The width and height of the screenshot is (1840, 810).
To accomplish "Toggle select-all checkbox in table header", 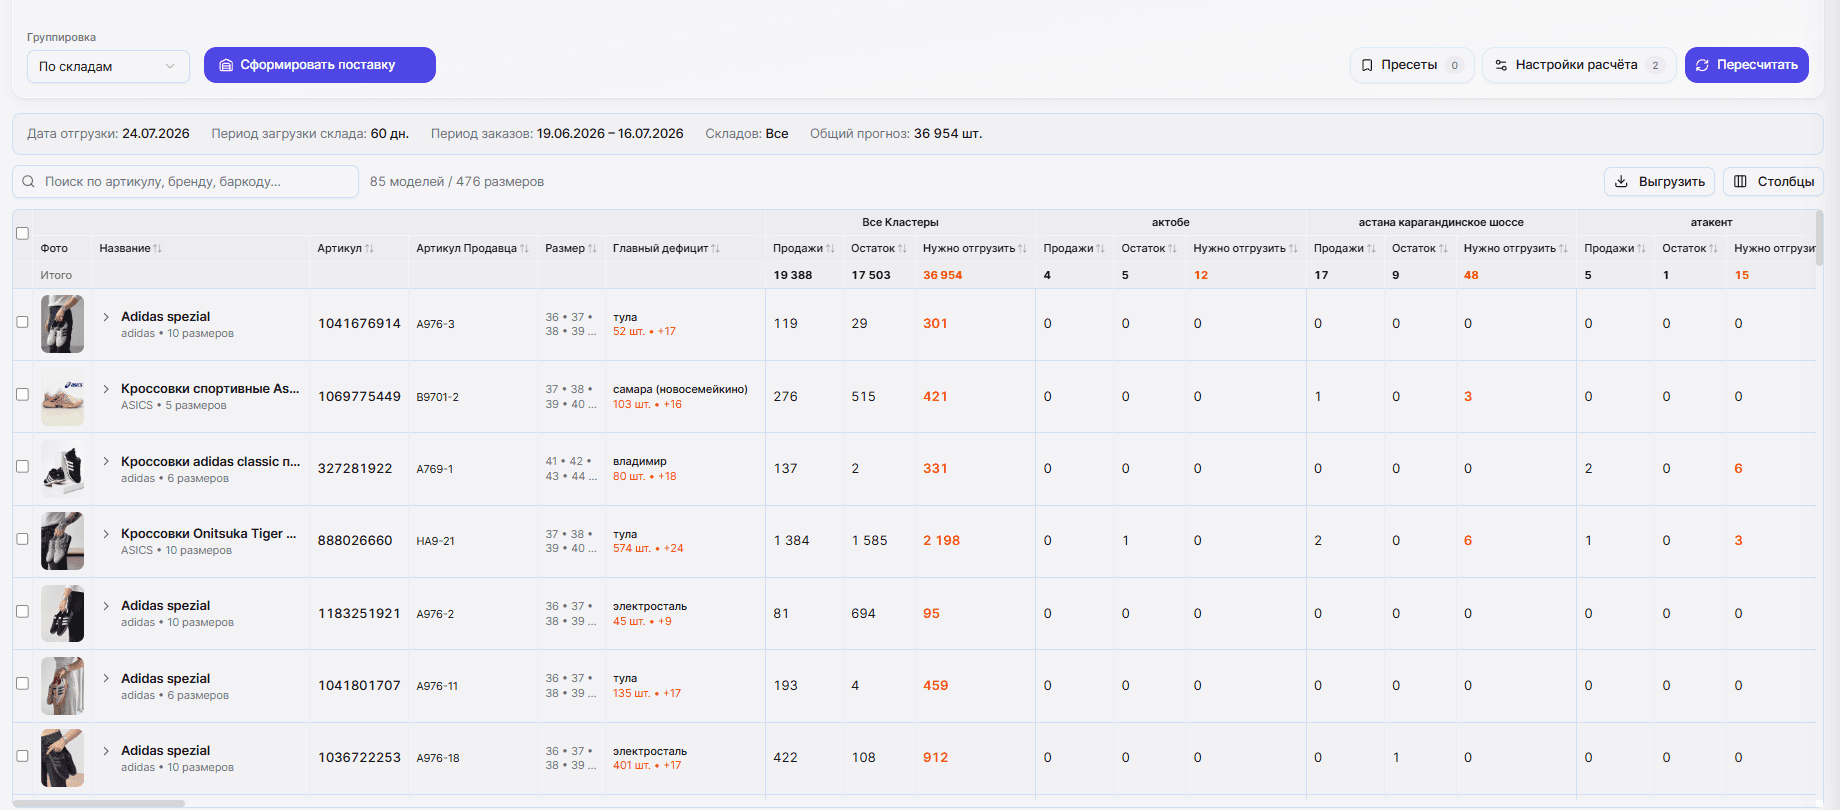I will (x=22, y=233).
